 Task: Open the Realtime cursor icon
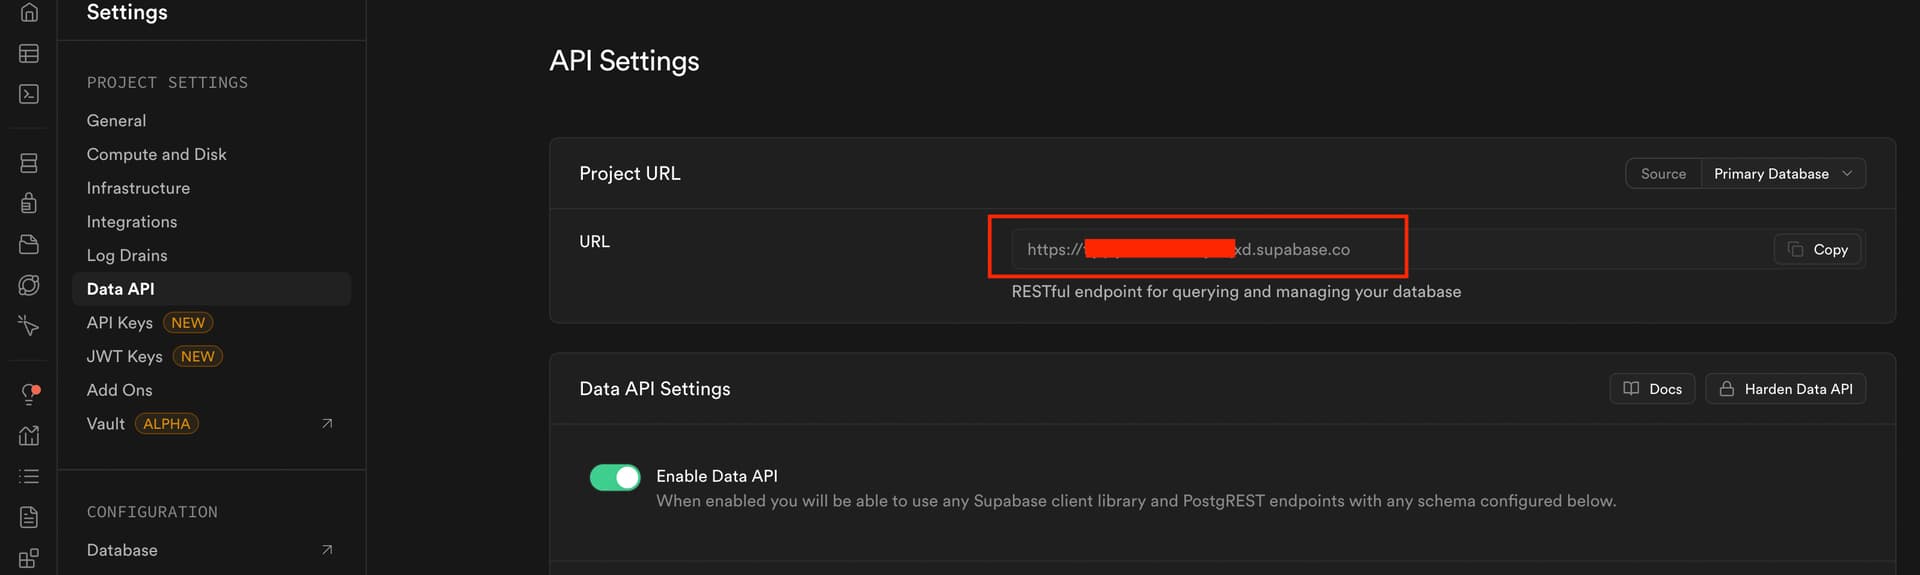pyautogui.click(x=29, y=326)
